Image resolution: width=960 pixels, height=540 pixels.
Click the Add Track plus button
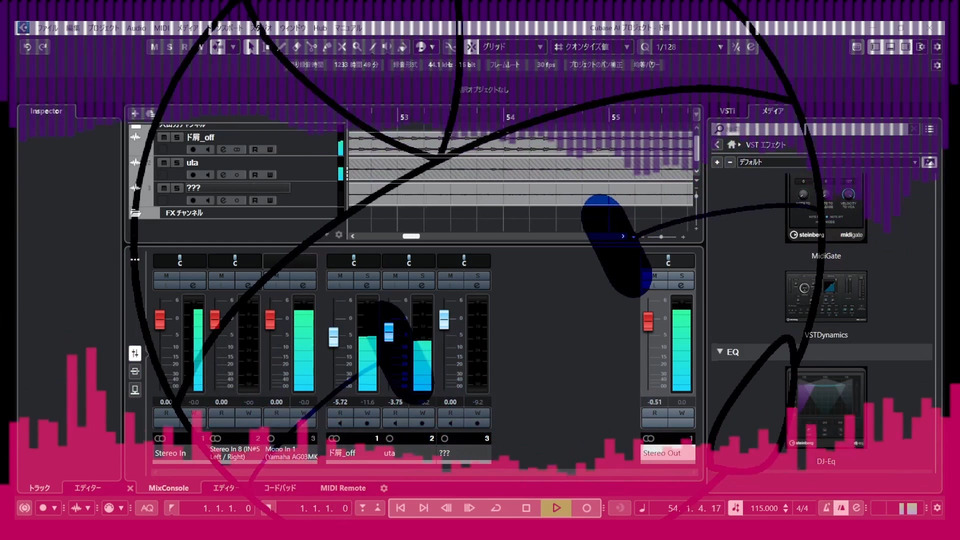pos(135,114)
